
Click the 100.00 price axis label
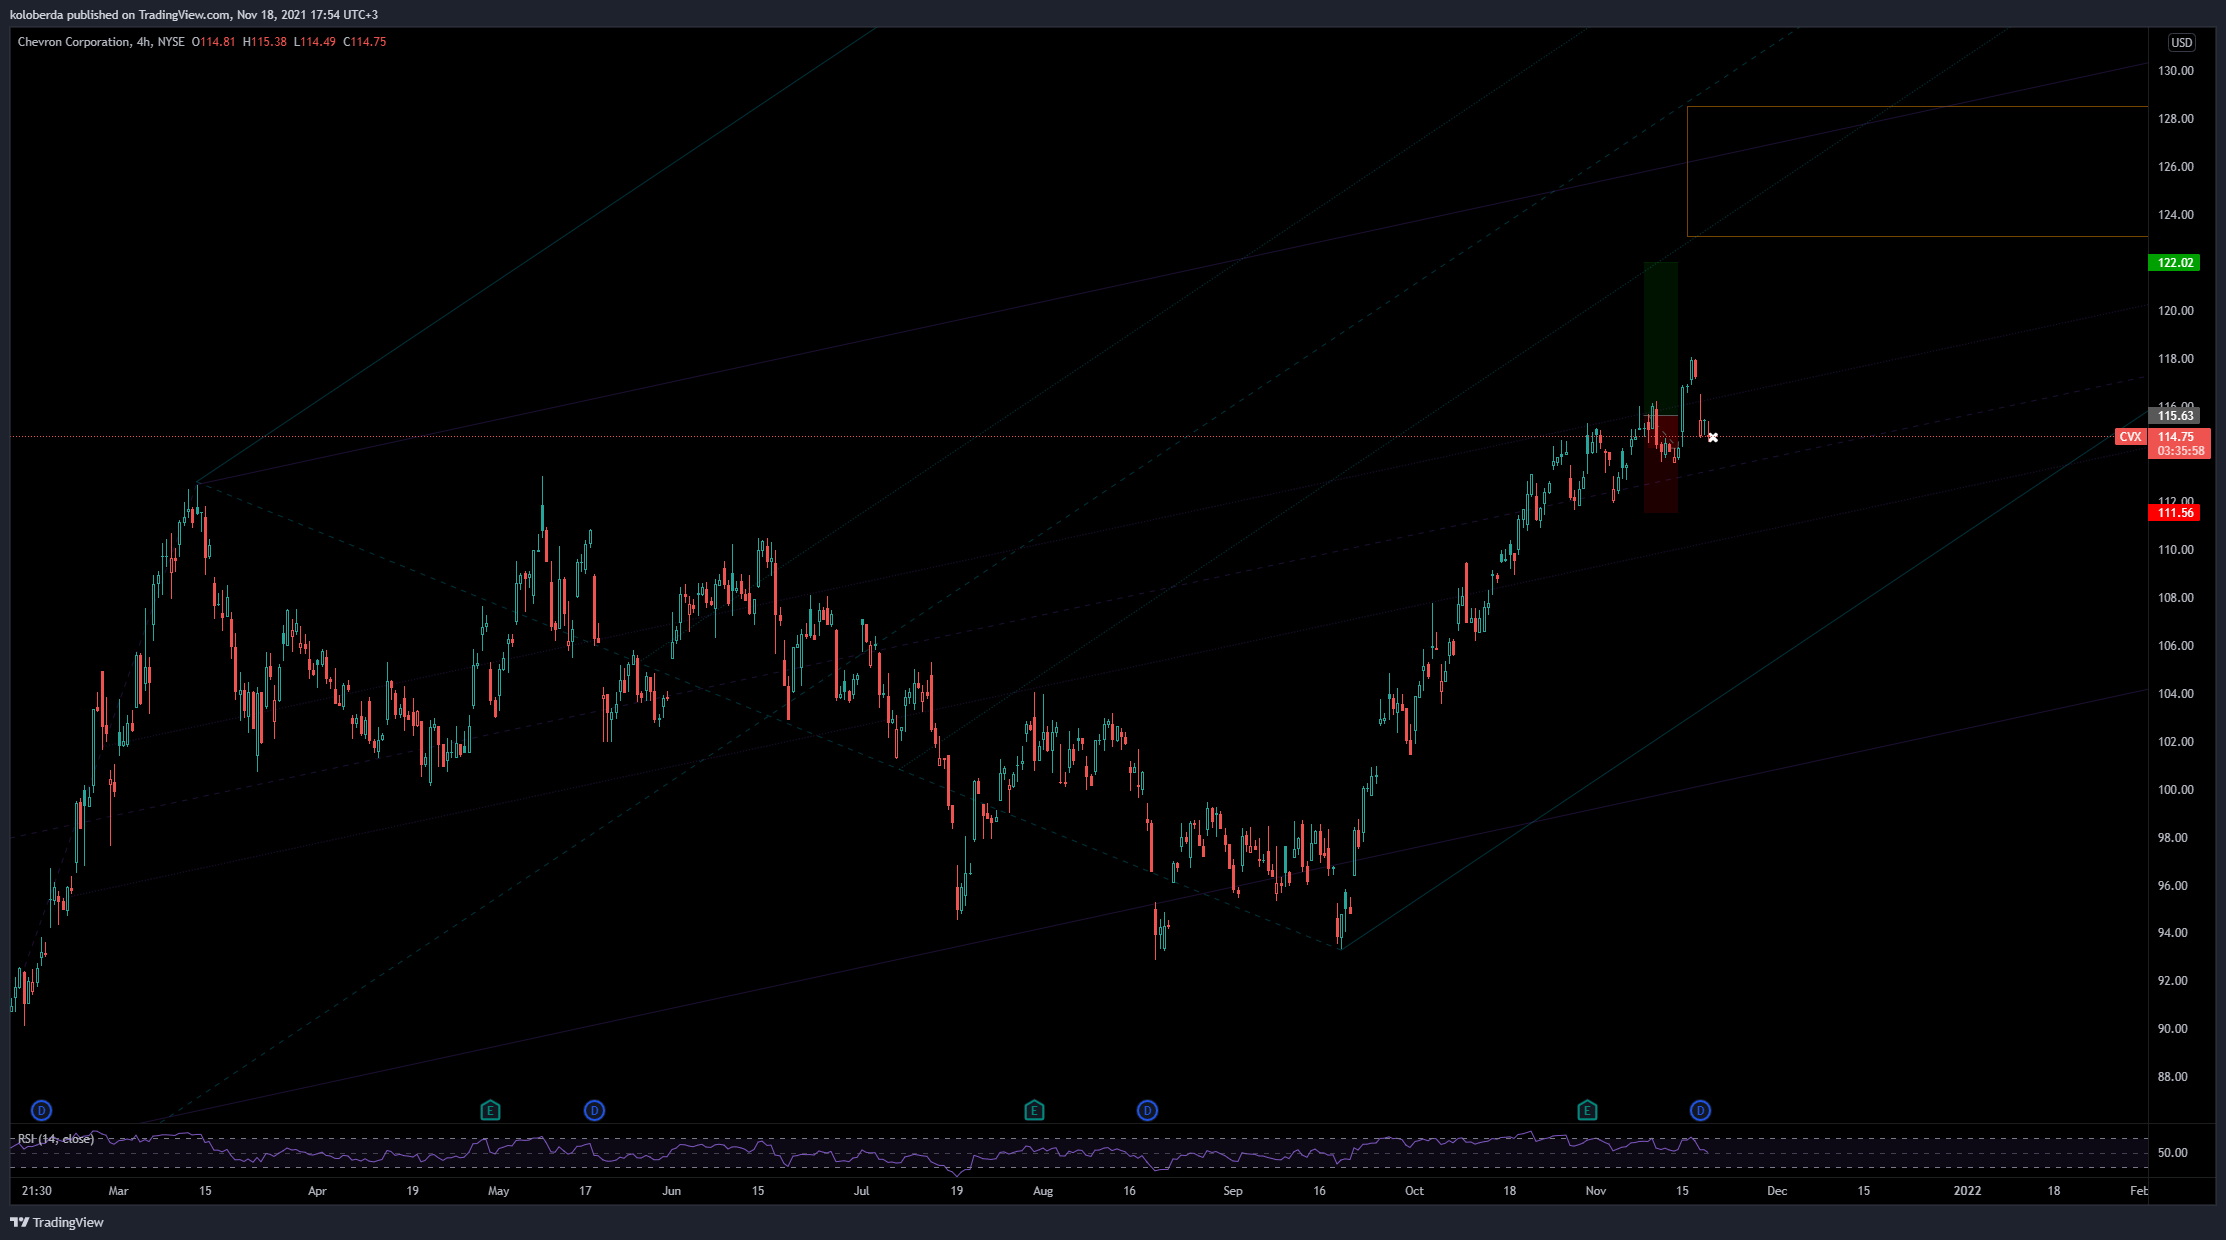2175,790
